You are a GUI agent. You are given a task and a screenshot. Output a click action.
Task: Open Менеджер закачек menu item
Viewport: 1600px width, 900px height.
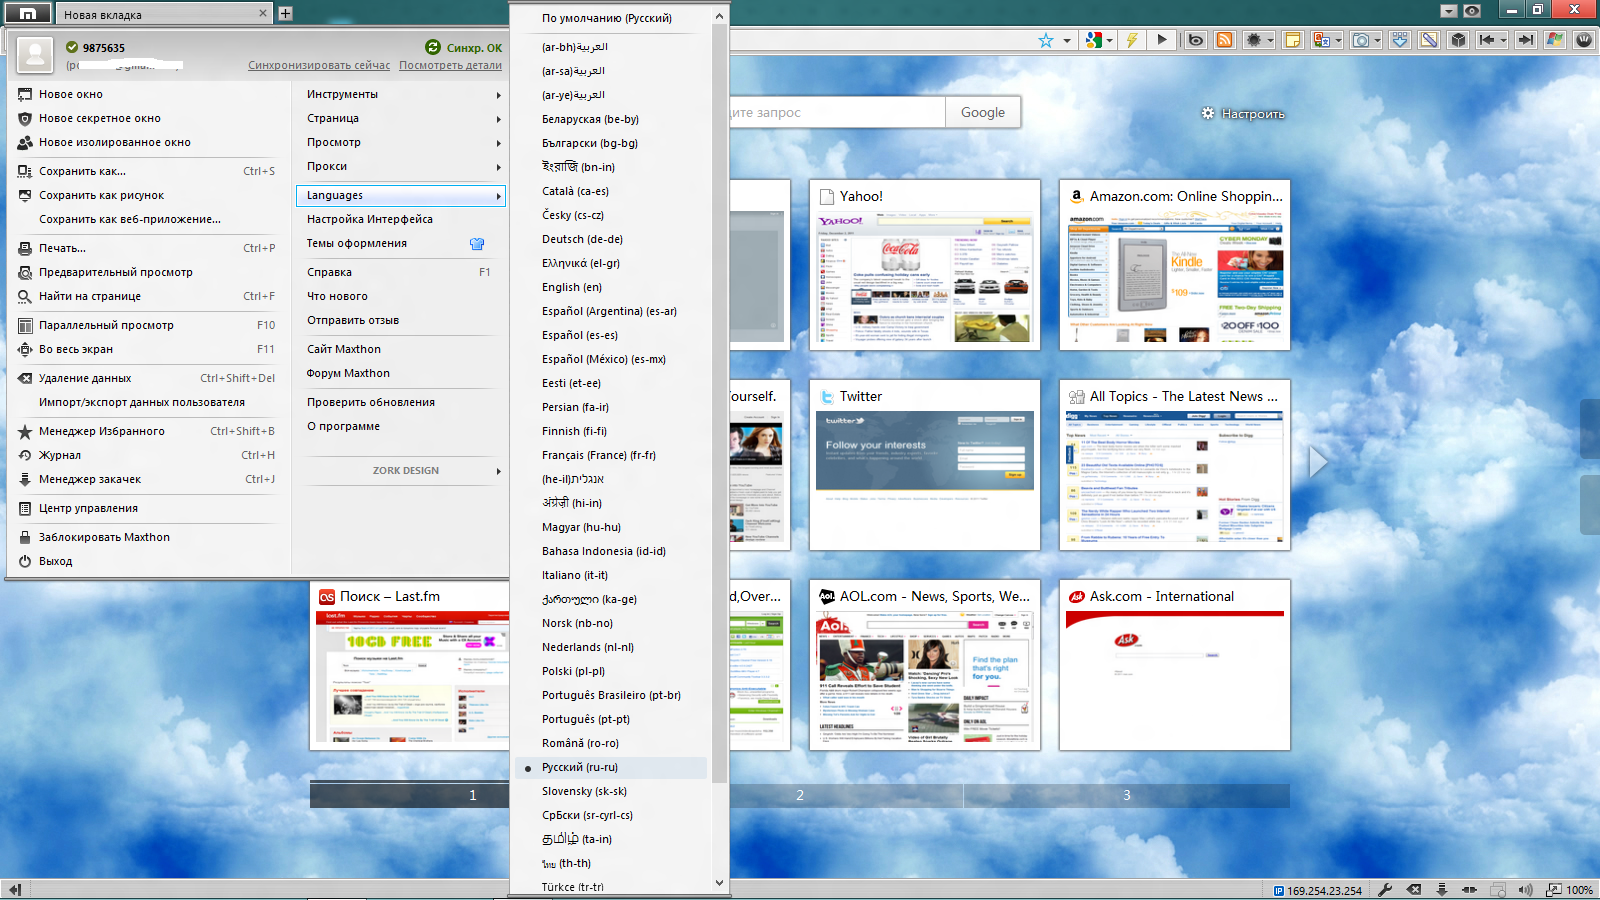click(x=90, y=479)
